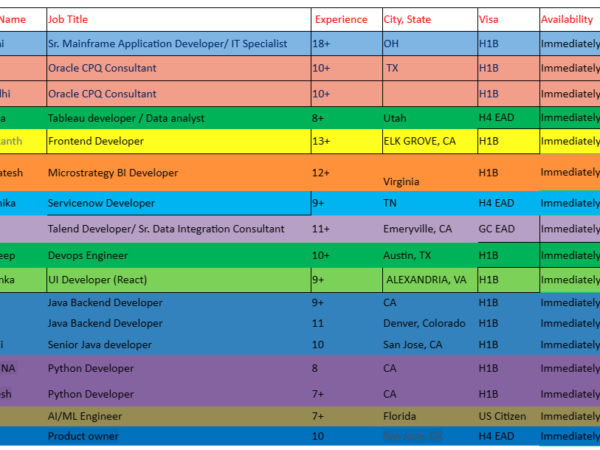Click the Microstrategy BI Developer cell
This screenshot has width=600, height=450.
(x=113, y=173)
